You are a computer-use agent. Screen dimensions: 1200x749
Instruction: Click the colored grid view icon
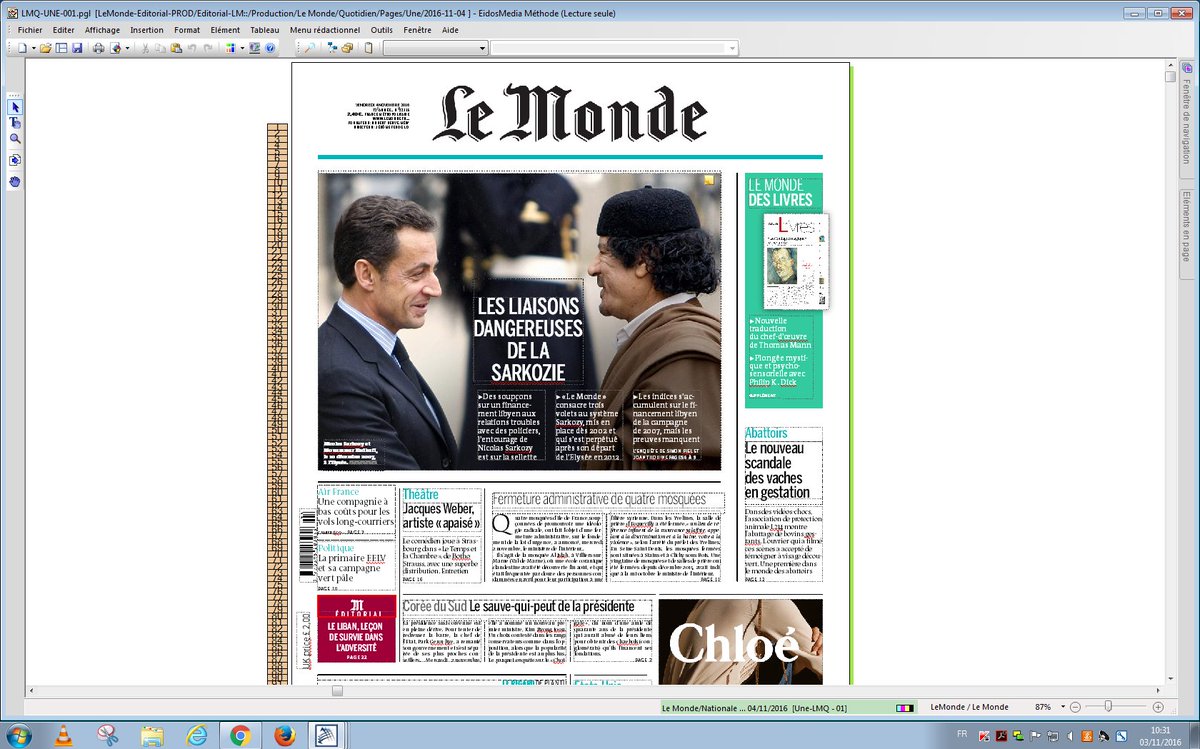pos(230,48)
